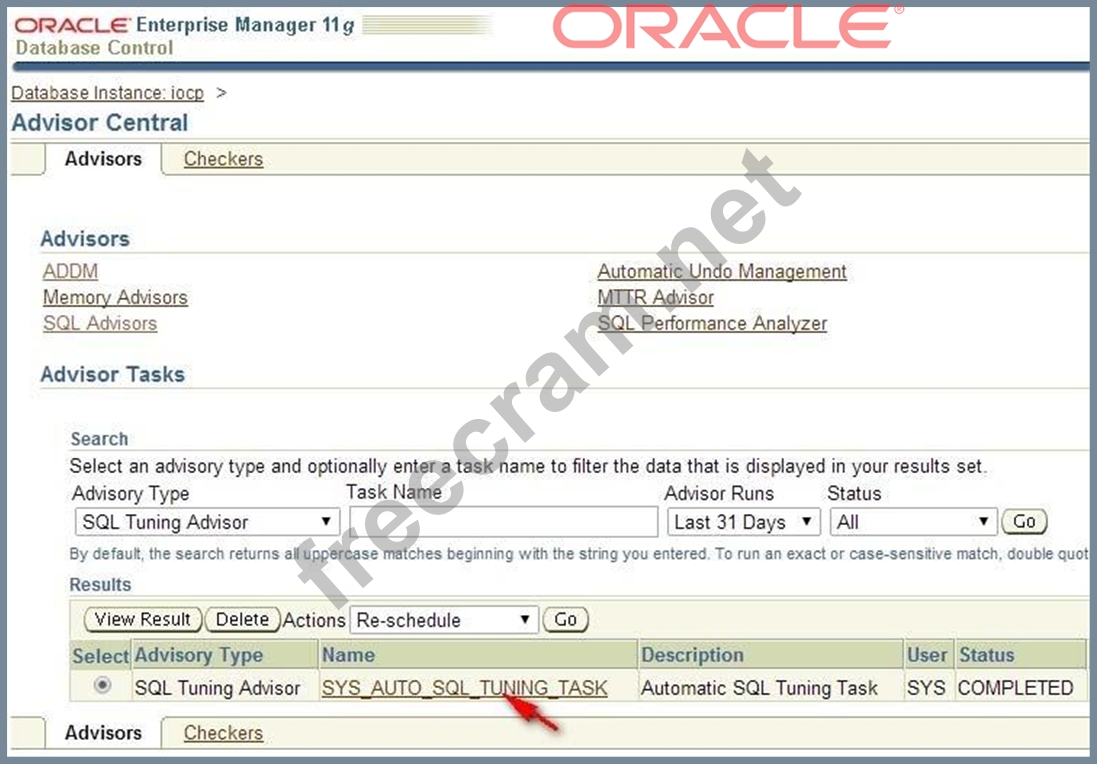
Task: Click the SYS user cell
Action: tap(926, 688)
